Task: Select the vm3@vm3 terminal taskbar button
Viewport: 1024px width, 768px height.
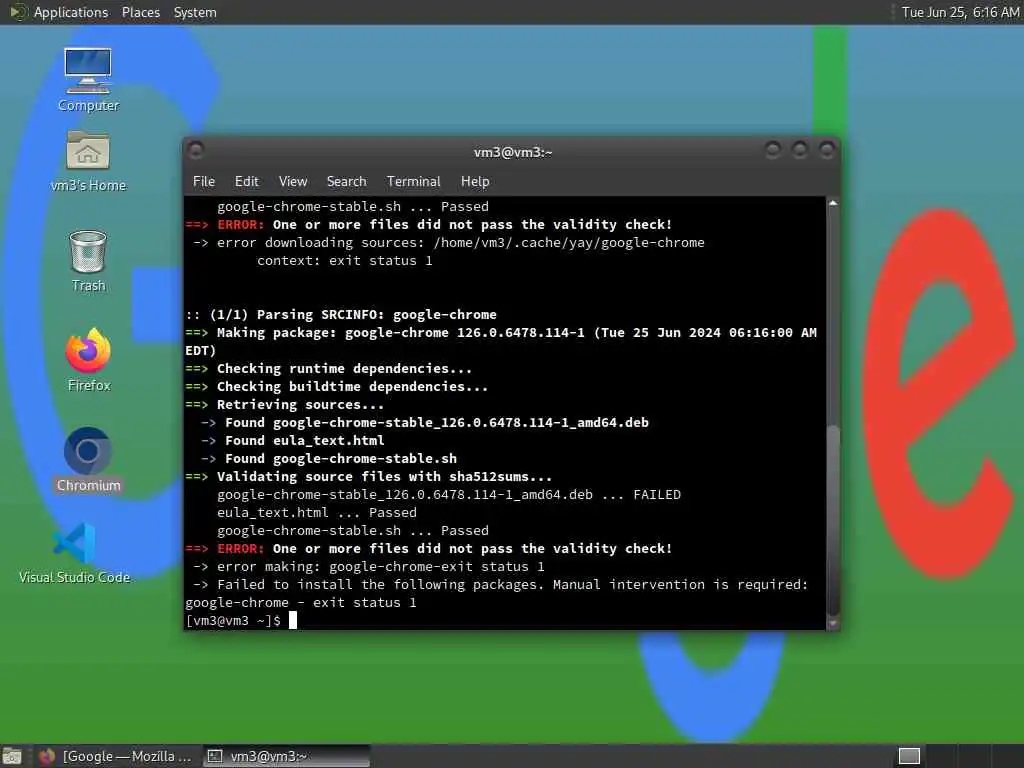Action: click(x=286, y=756)
